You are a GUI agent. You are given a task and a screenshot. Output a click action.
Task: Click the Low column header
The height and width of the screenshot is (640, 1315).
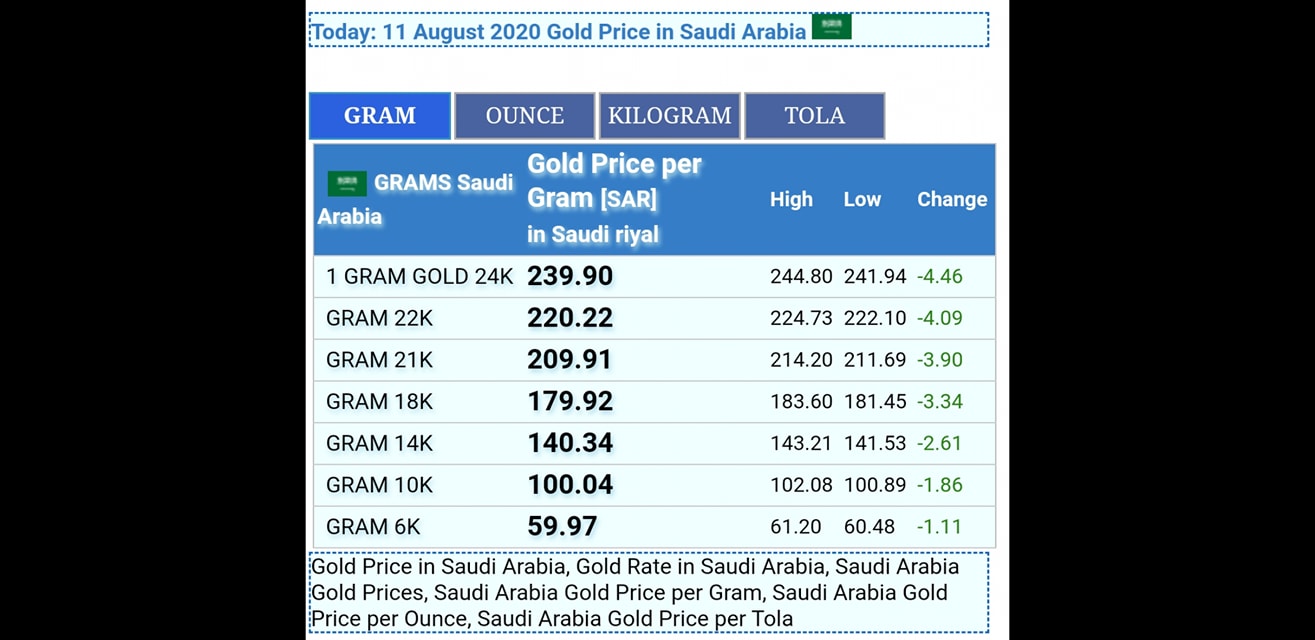coord(862,199)
